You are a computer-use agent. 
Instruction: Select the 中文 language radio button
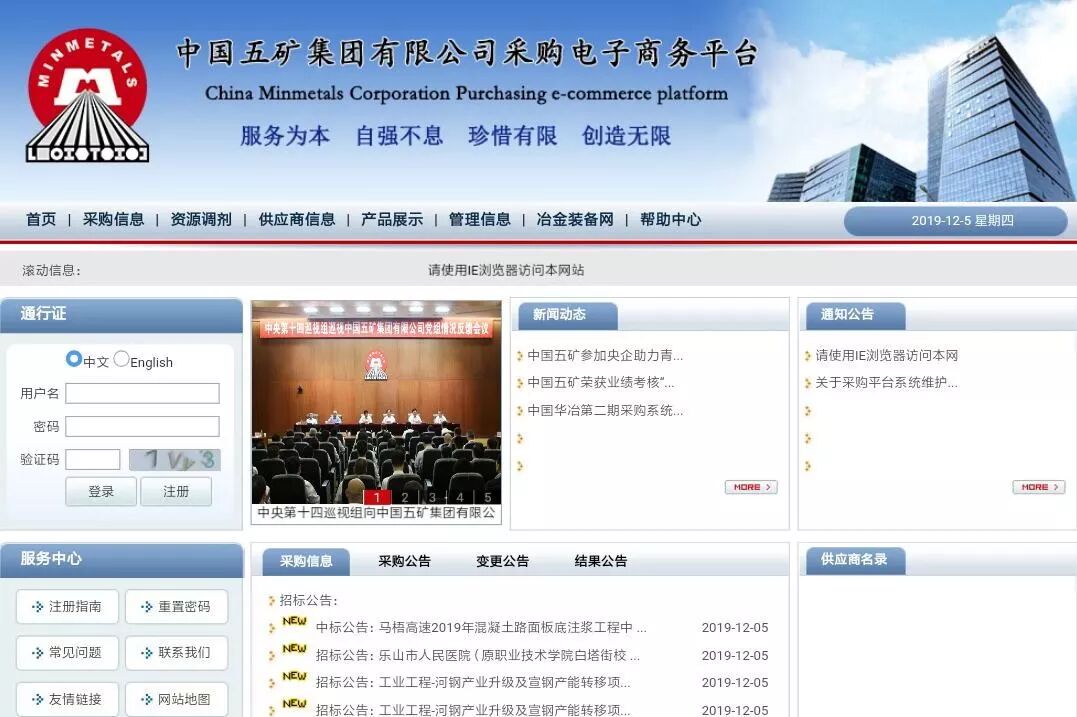pos(73,358)
